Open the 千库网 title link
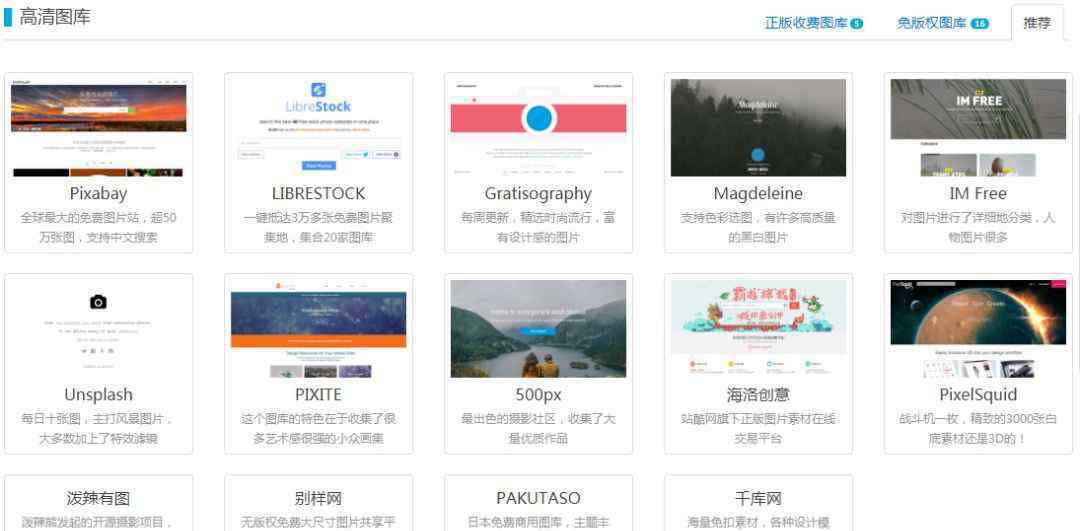 [x=758, y=498]
